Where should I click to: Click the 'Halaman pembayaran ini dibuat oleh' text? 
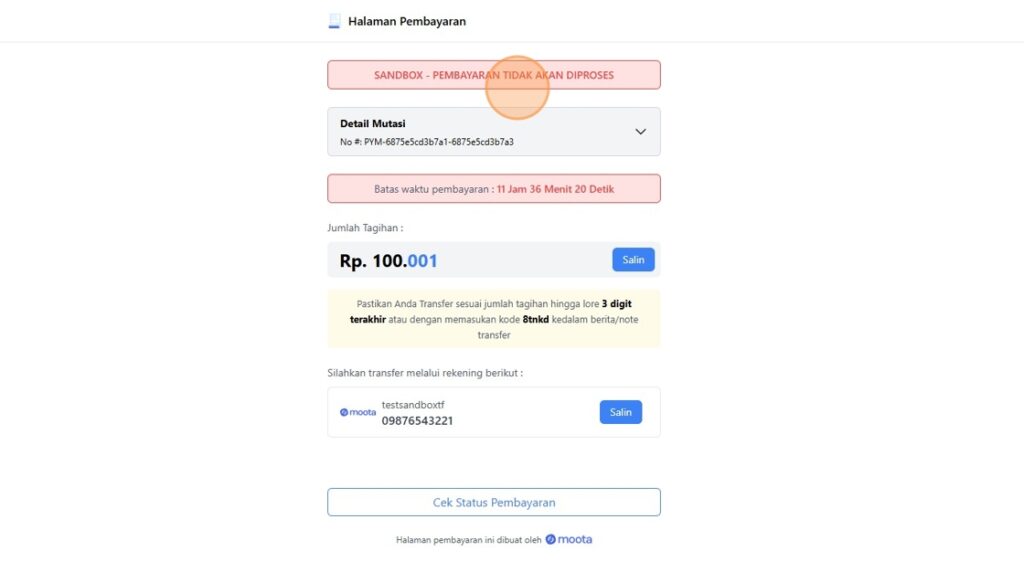tap(469, 540)
